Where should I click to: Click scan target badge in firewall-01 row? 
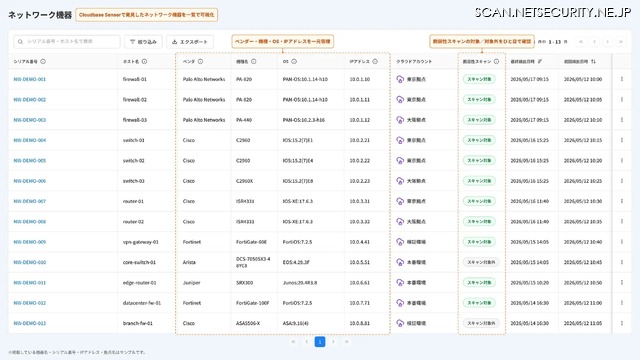pyautogui.click(x=479, y=79)
